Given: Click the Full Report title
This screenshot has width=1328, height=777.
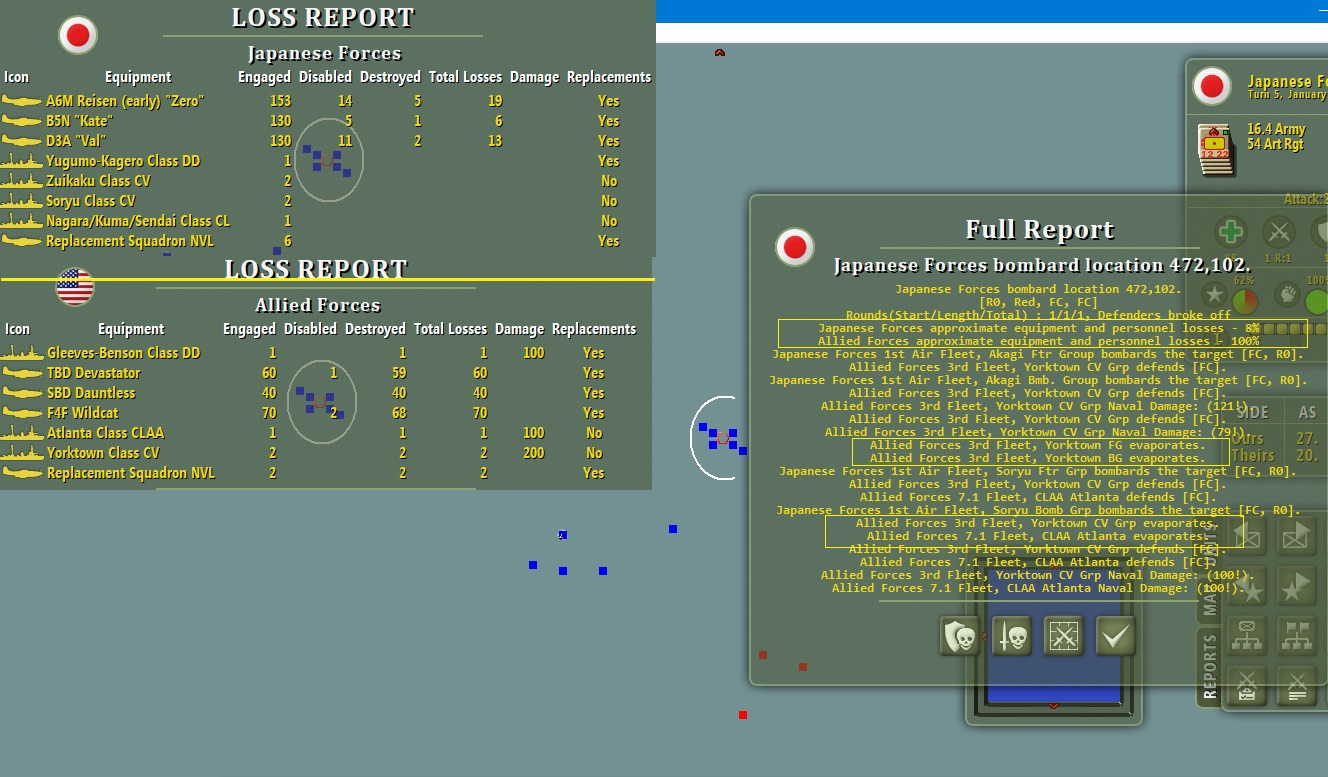Looking at the screenshot, I should click(x=1040, y=230).
